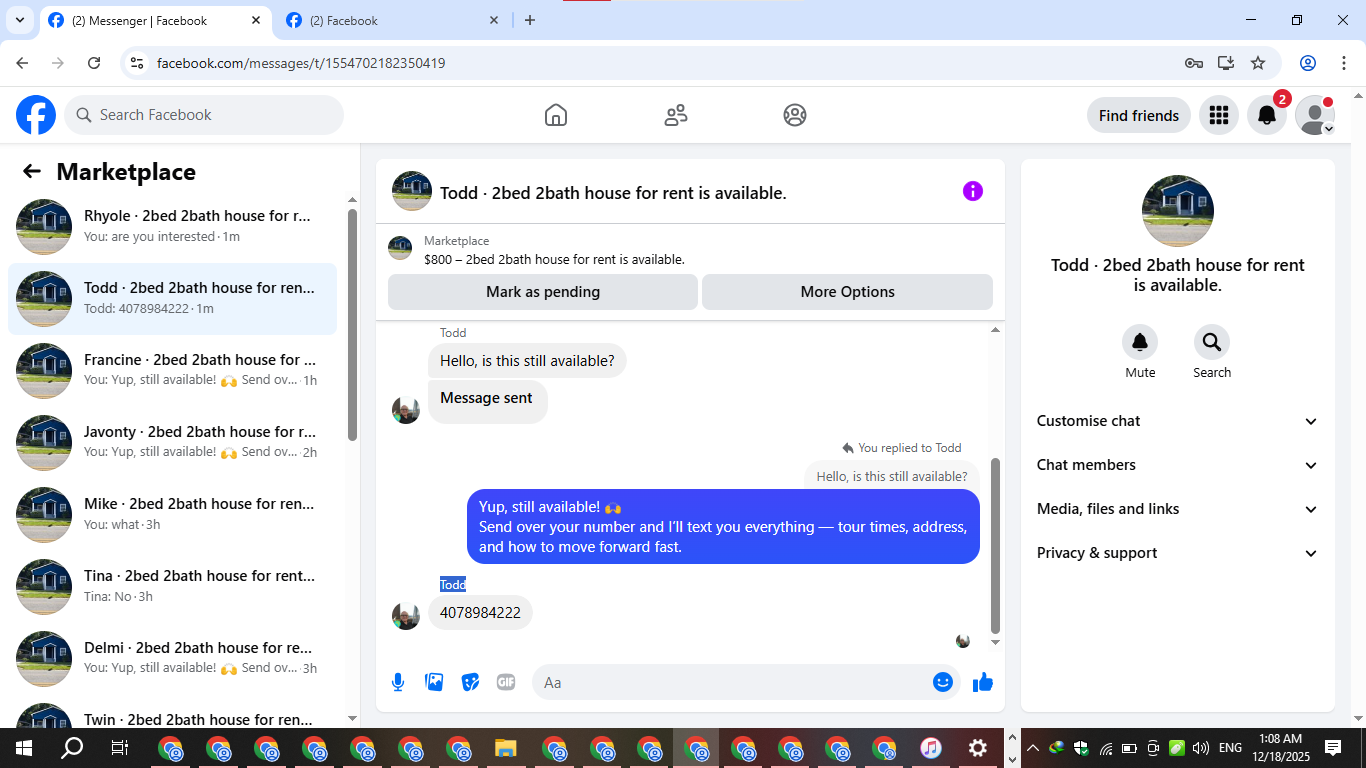Open the Windows Start menu
Screen dimensions: 1366x768
(x=24, y=748)
